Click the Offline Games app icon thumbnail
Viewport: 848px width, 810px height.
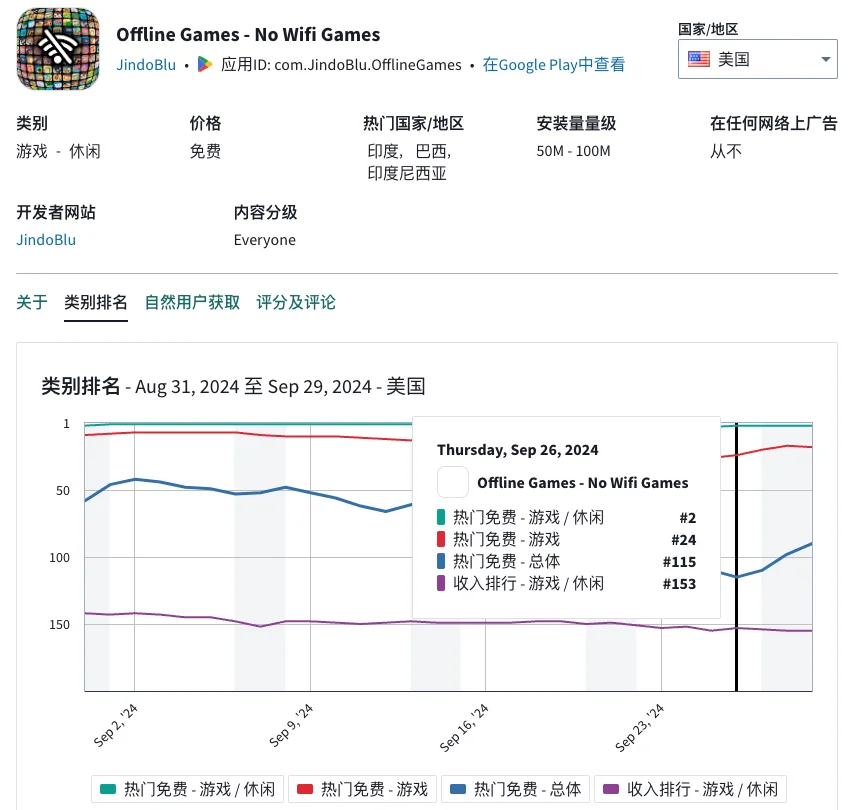pos(57,49)
